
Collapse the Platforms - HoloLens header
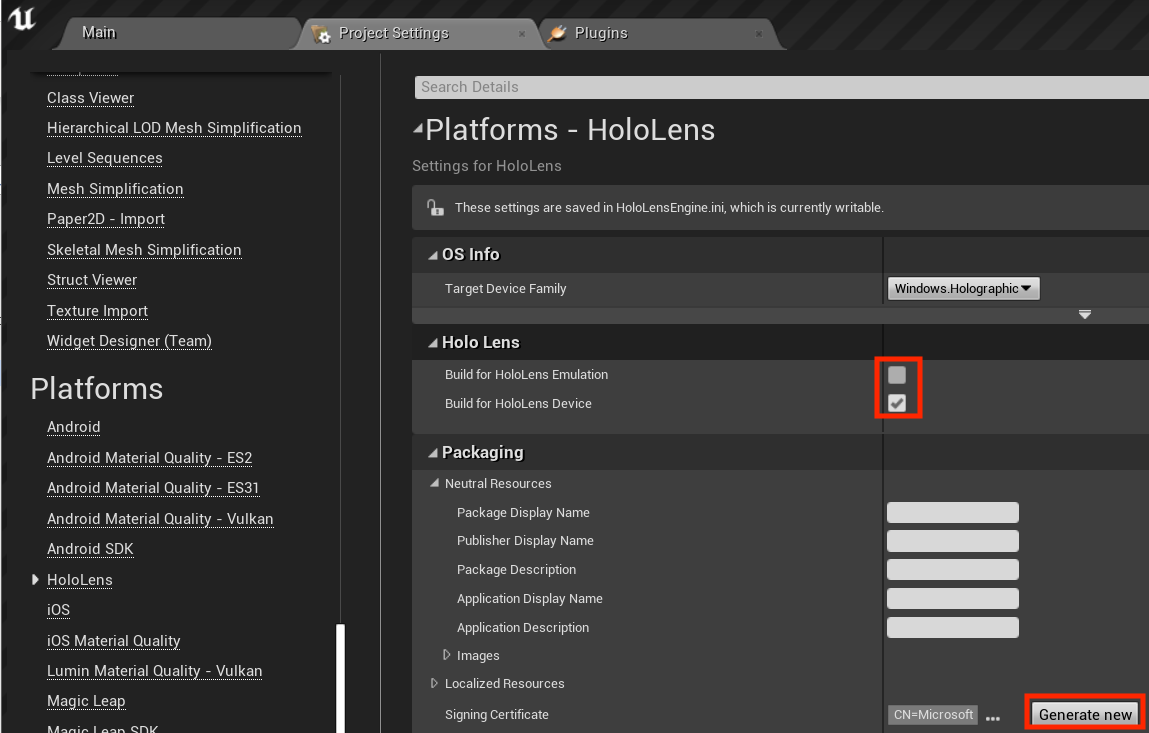[x=418, y=129]
